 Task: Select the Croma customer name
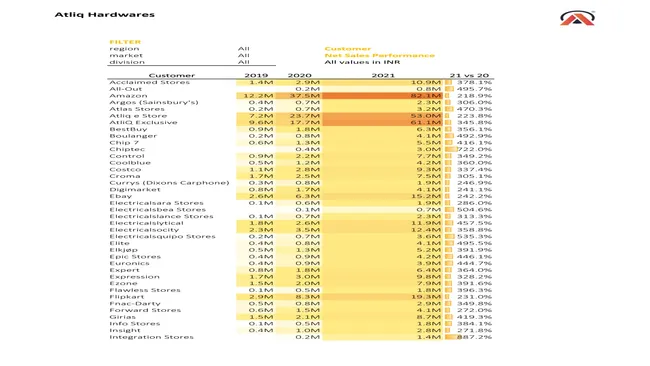tap(125, 176)
